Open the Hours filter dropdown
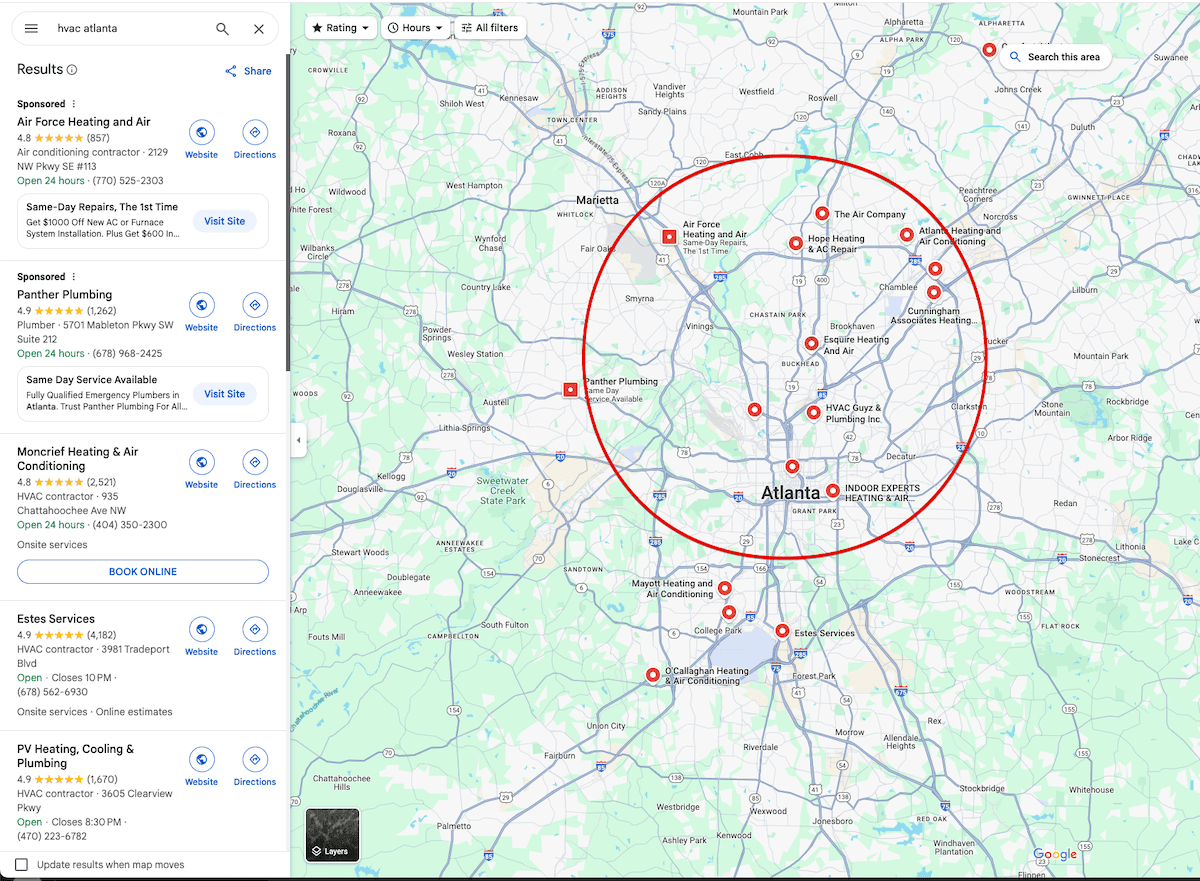This screenshot has height=881, width=1200. coord(416,27)
